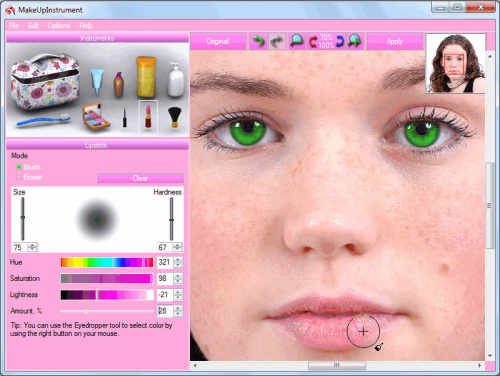Image resolution: width=500 pixels, height=376 pixels.
Task: Click the Amount value field 28
Action: (165, 311)
